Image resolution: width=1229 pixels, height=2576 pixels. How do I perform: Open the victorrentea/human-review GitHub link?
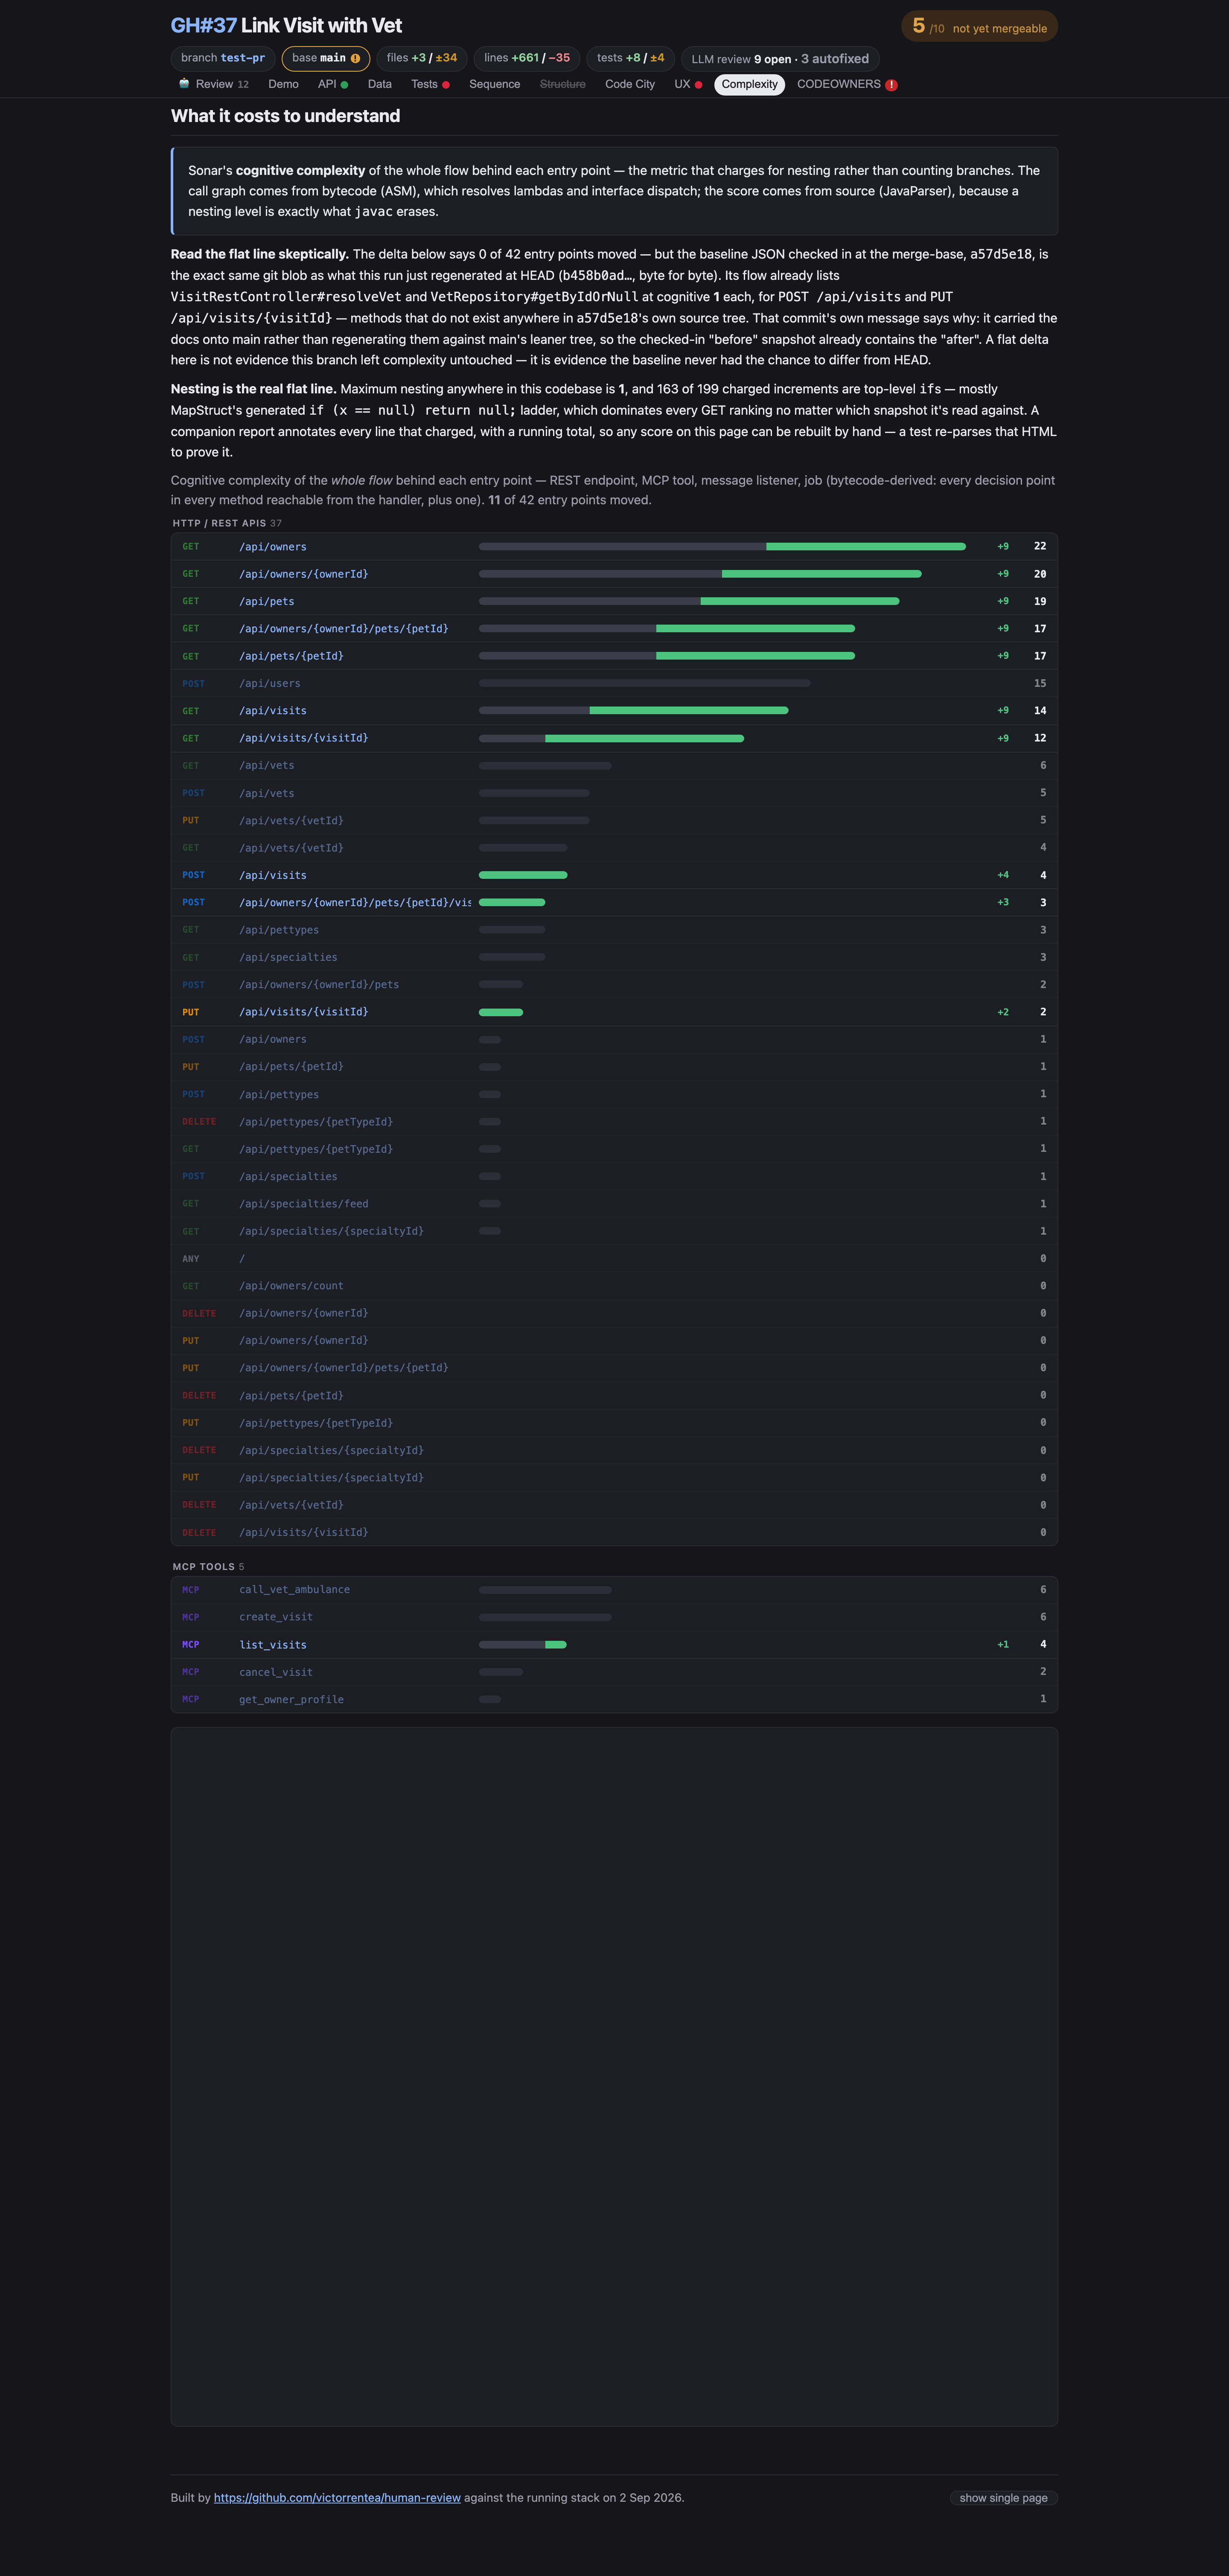337,2497
